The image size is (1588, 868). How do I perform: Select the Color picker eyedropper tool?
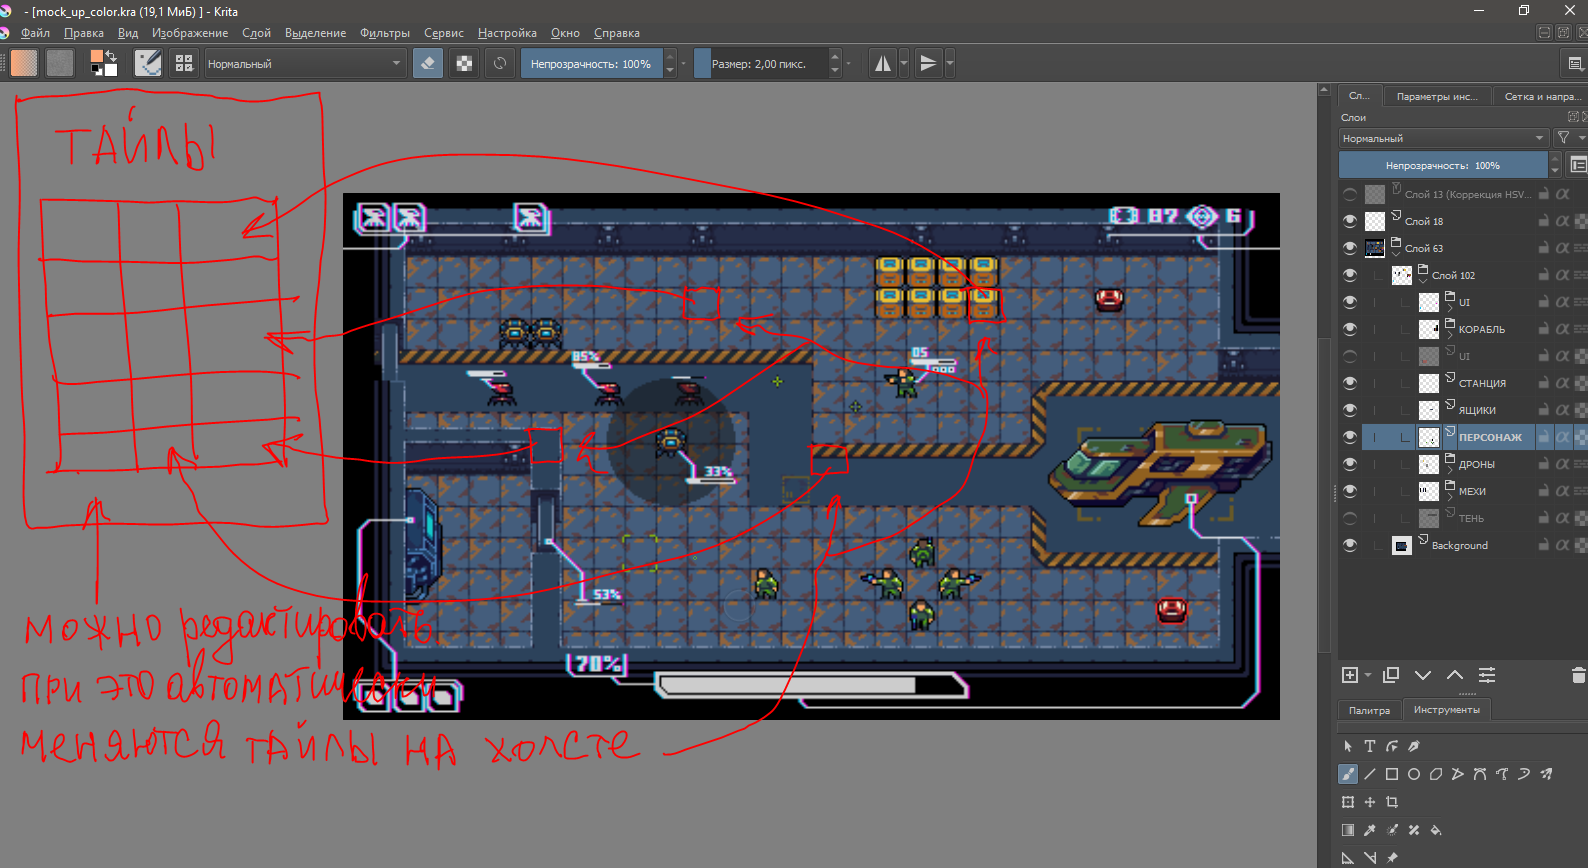pos(1370,830)
